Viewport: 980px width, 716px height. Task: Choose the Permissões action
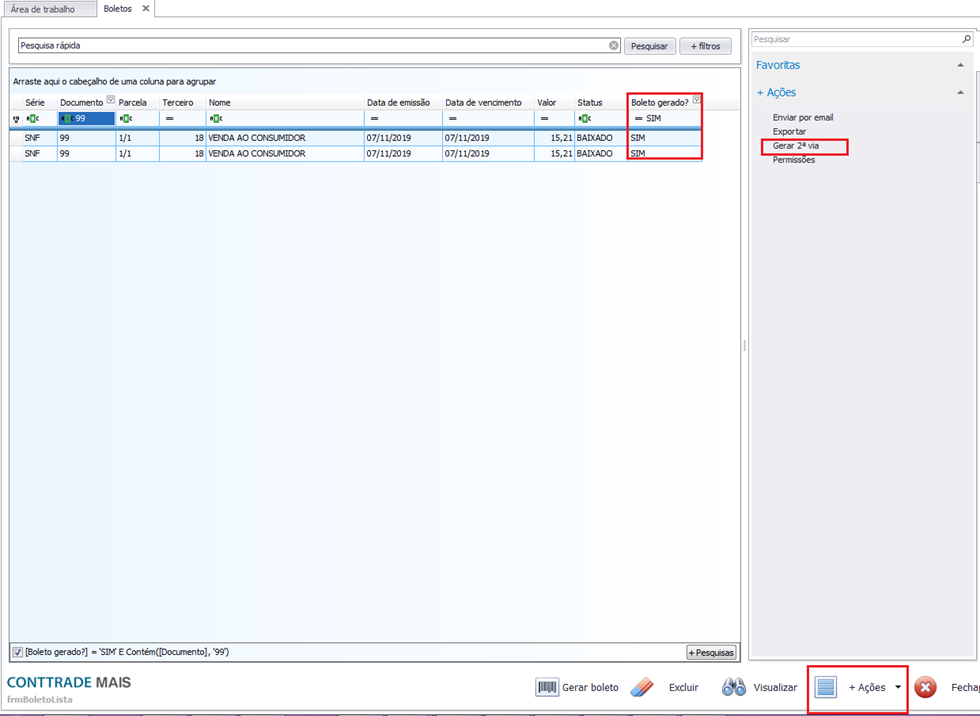[x=794, y=160]
